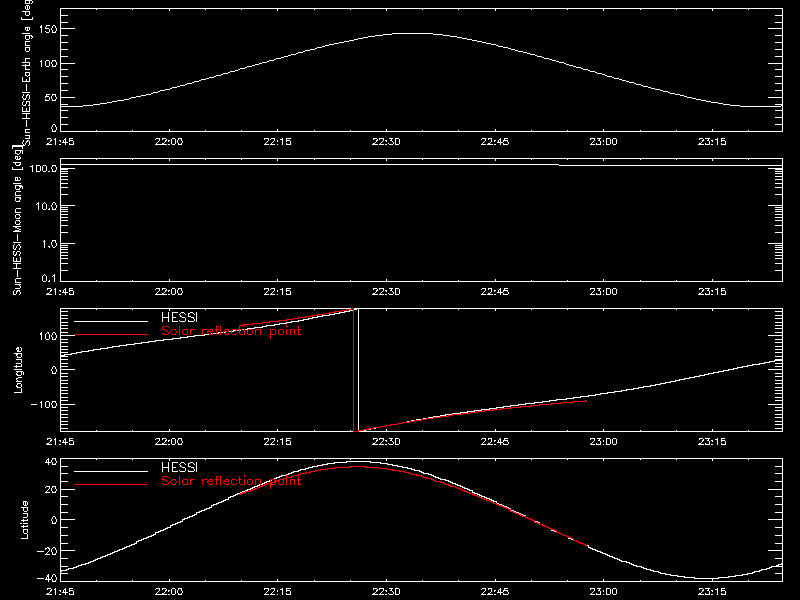Select the 22:30 label under the Longitude plot
Viewport: 800px width, 600px height.
click(x=386, y=441)
